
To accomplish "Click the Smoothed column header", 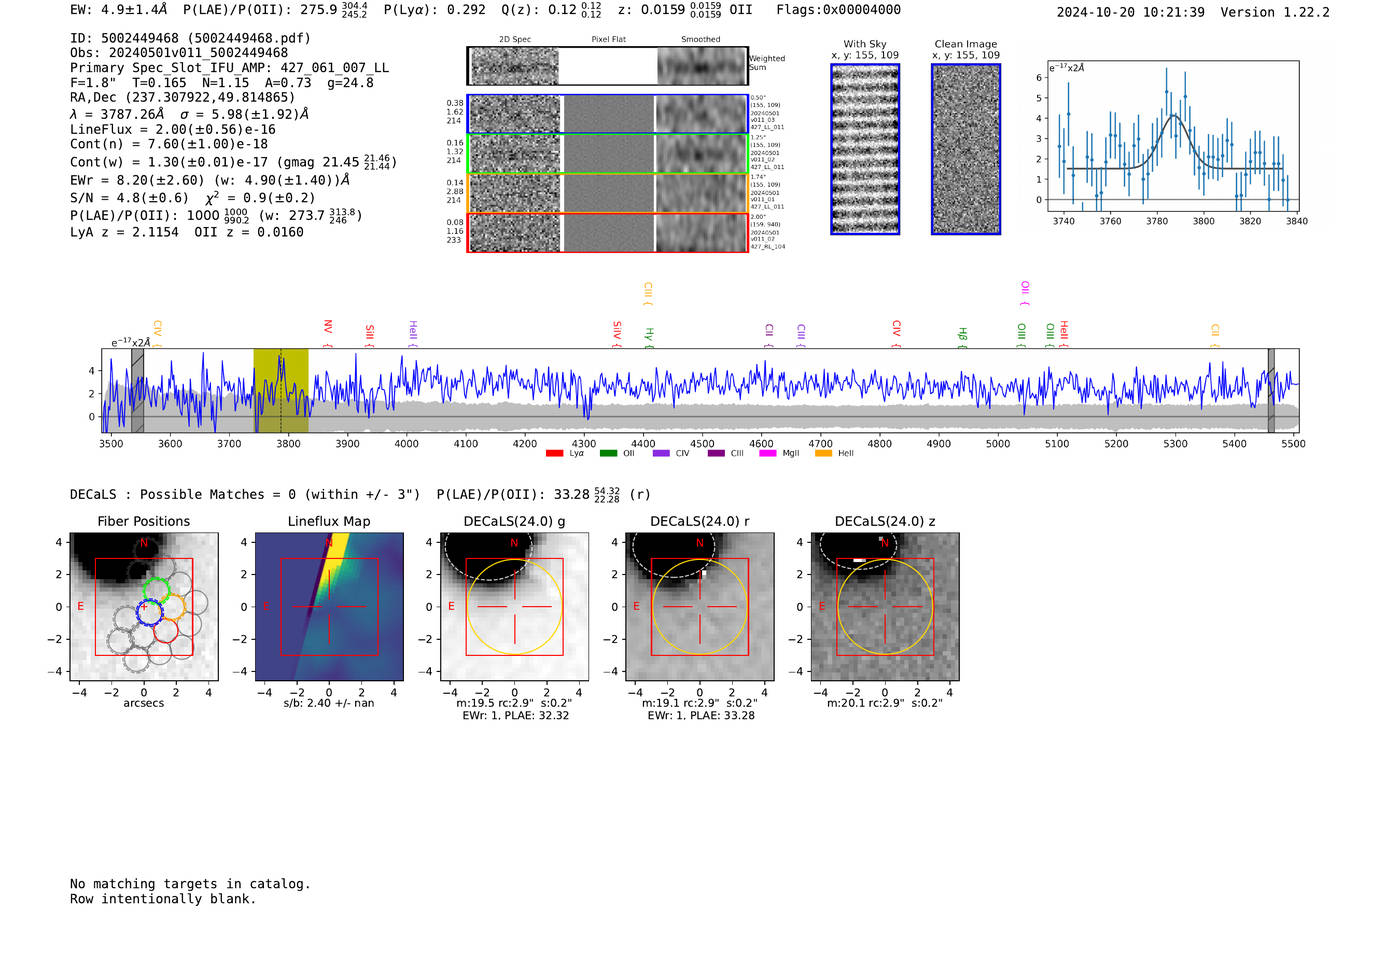I will [701, 40].
